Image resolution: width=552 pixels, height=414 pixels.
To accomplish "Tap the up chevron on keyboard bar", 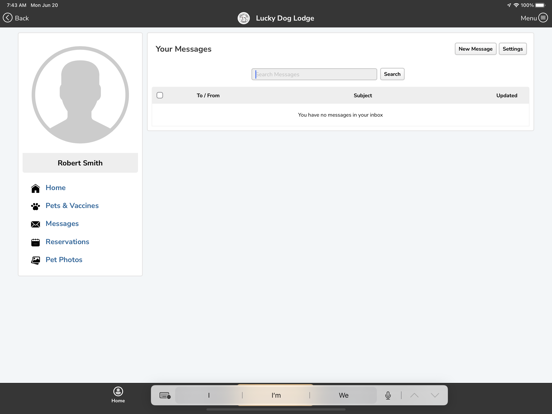I will click(414, 395).
